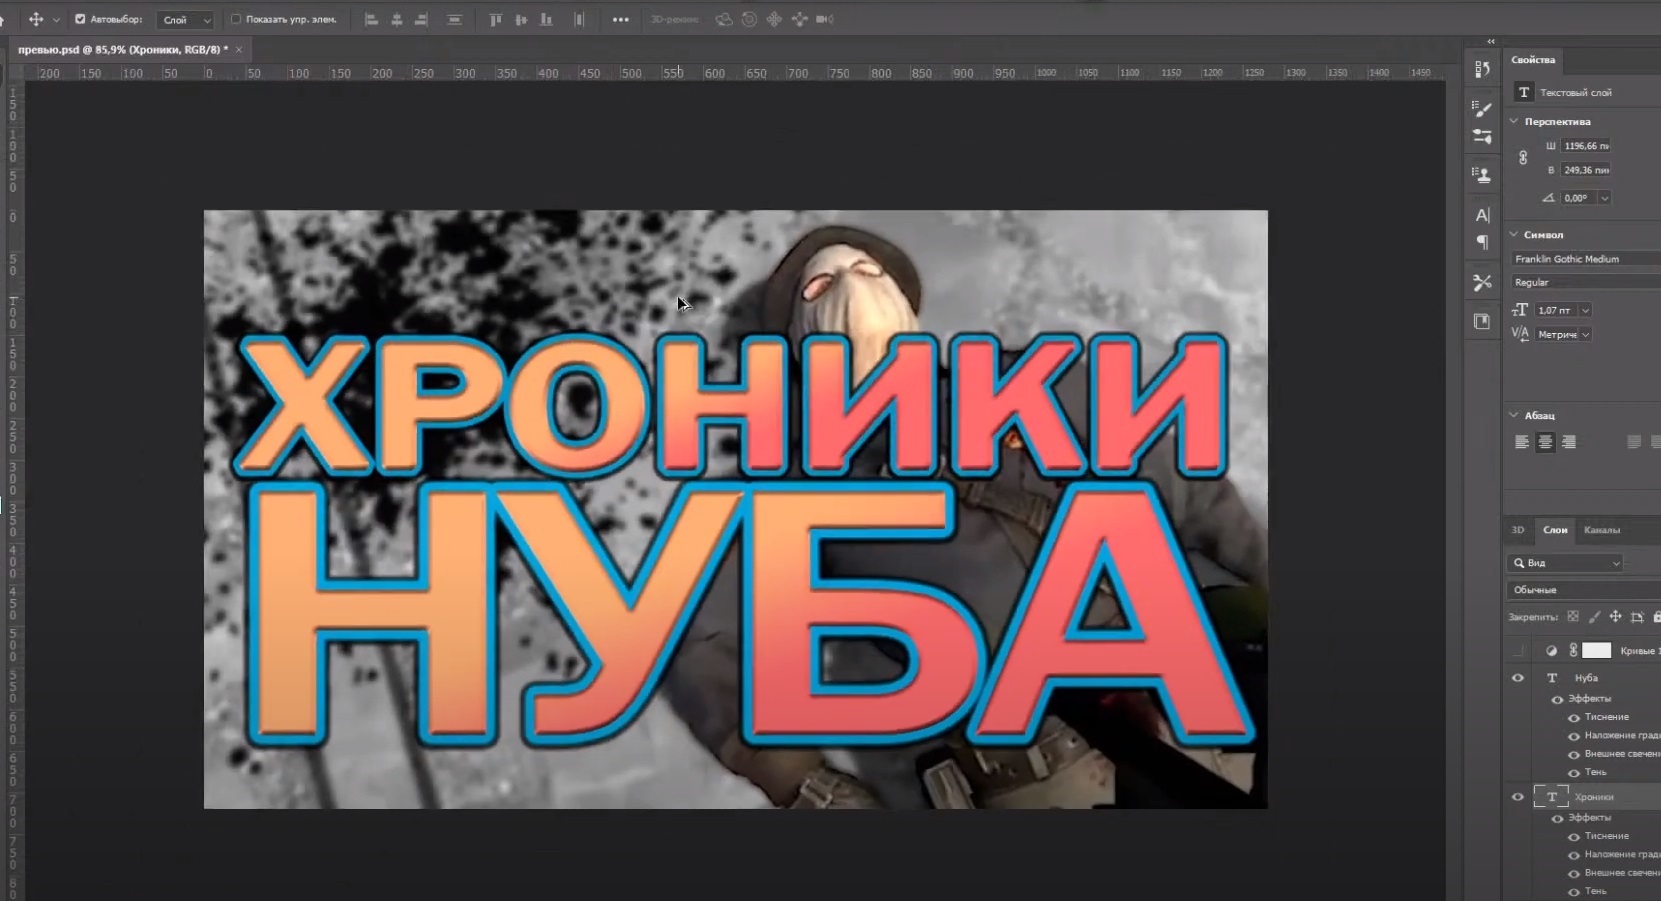Image resolution: width=1661 pixels, height=901 pixels.
Task: Uncheck the Автовыбор checkbox
Action: 80,19
